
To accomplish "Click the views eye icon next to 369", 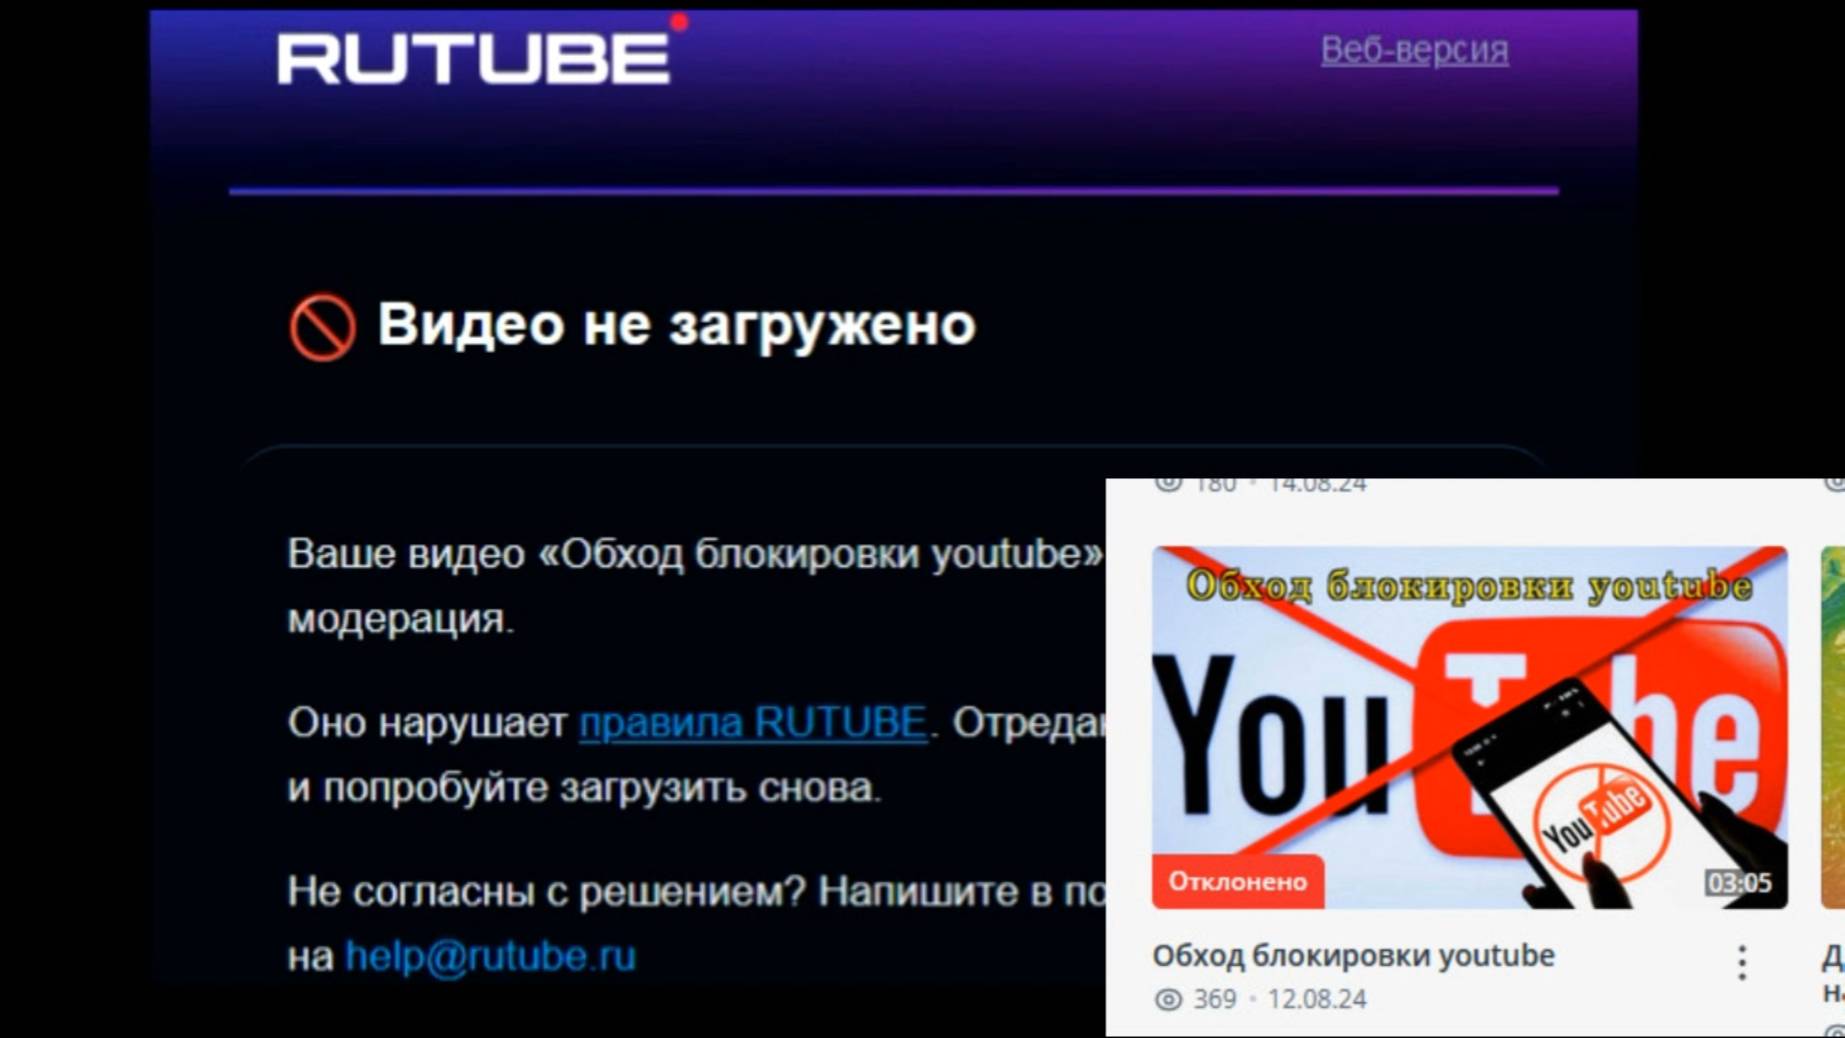I will click(1168, 999).
